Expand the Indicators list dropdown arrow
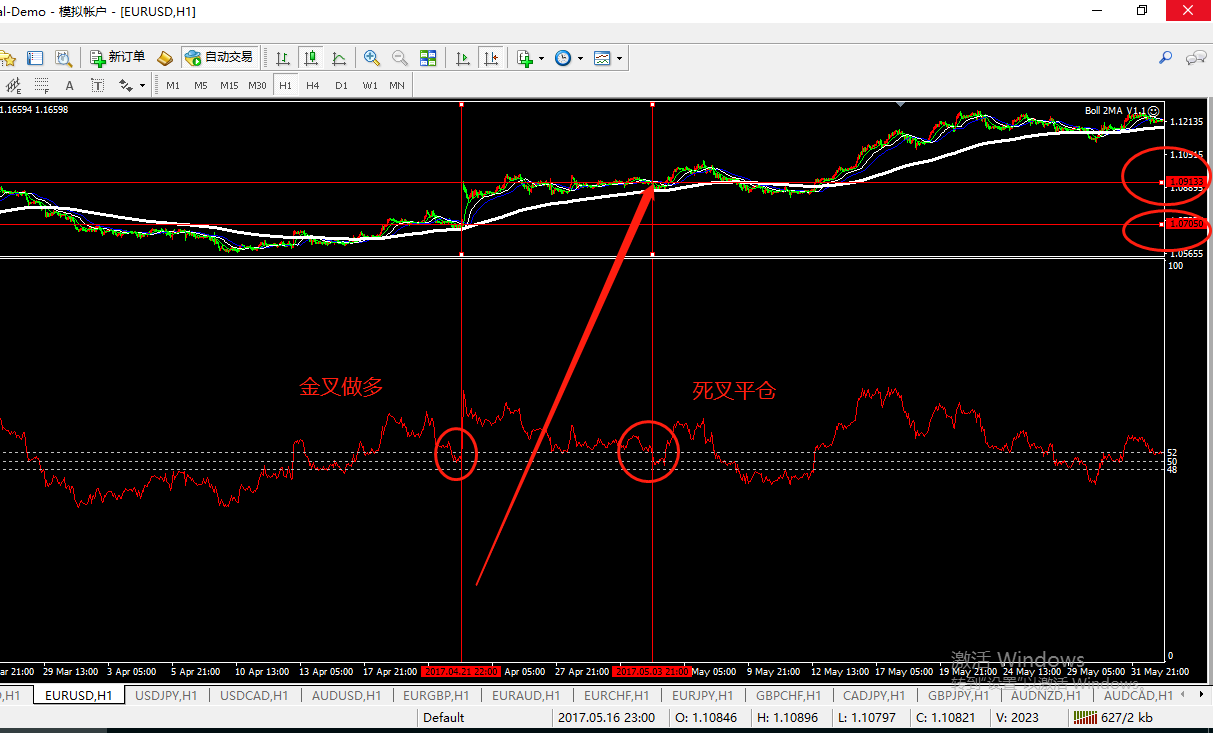Viewport: 1213px width, 733px height. [x=541, y=58]
